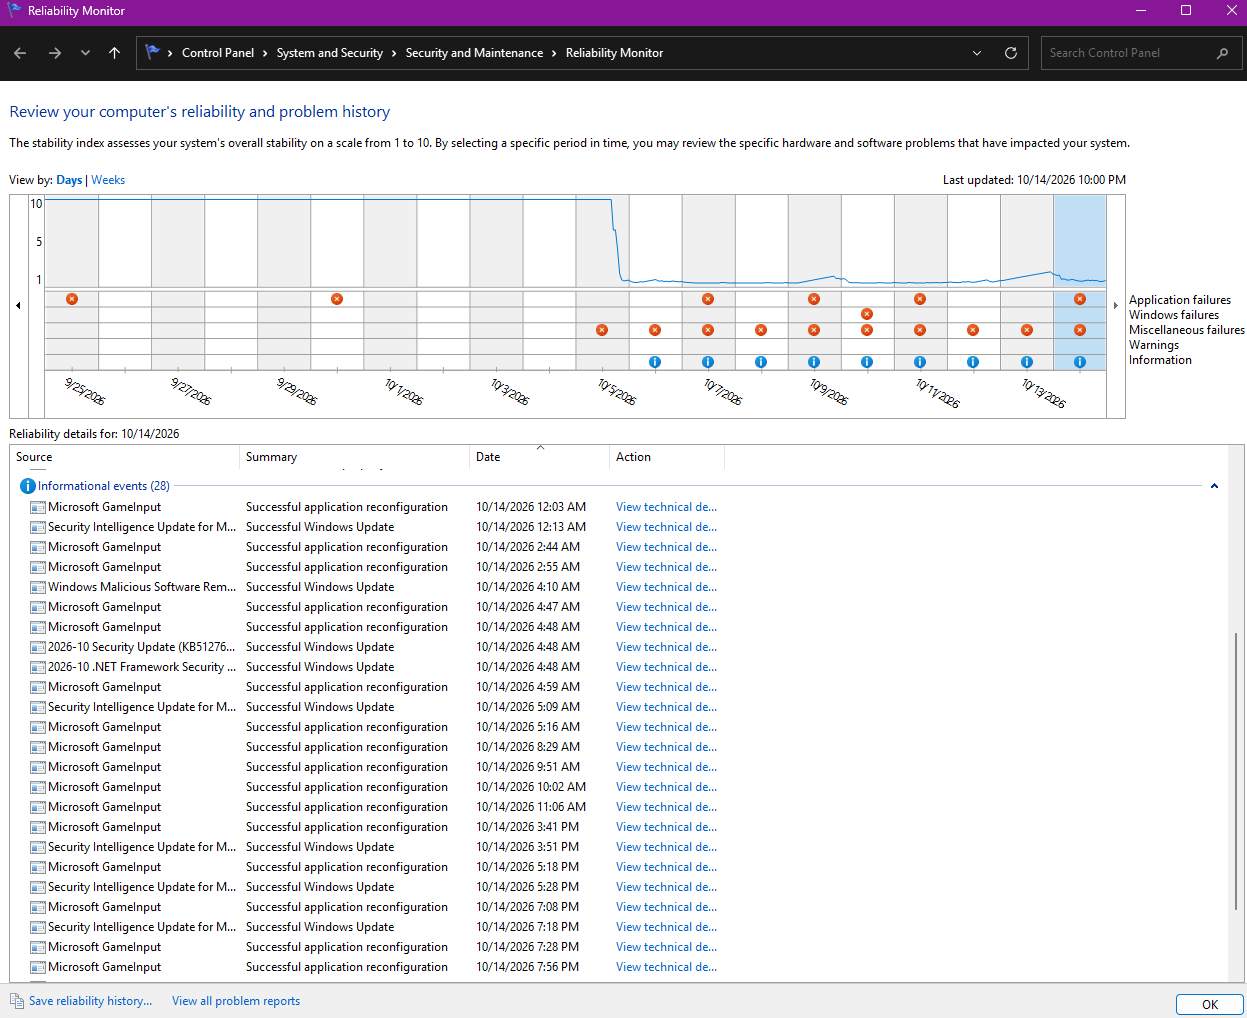
Task: Sort the list by the Date column header
Action: [x=539, y=457]
